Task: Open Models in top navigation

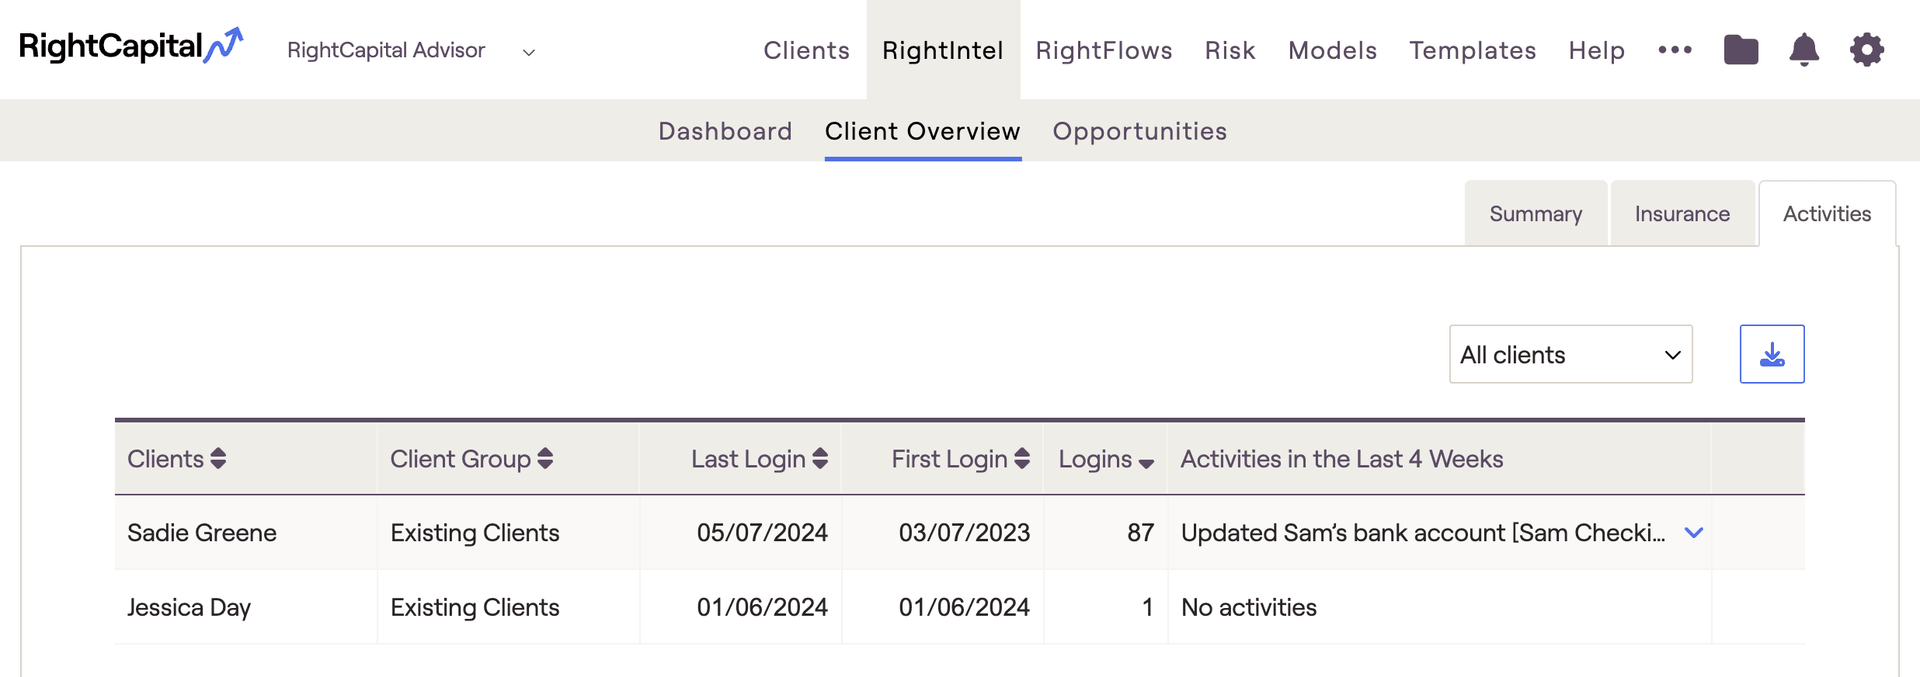Action: pyautogui.click(x=1333, y=50)
